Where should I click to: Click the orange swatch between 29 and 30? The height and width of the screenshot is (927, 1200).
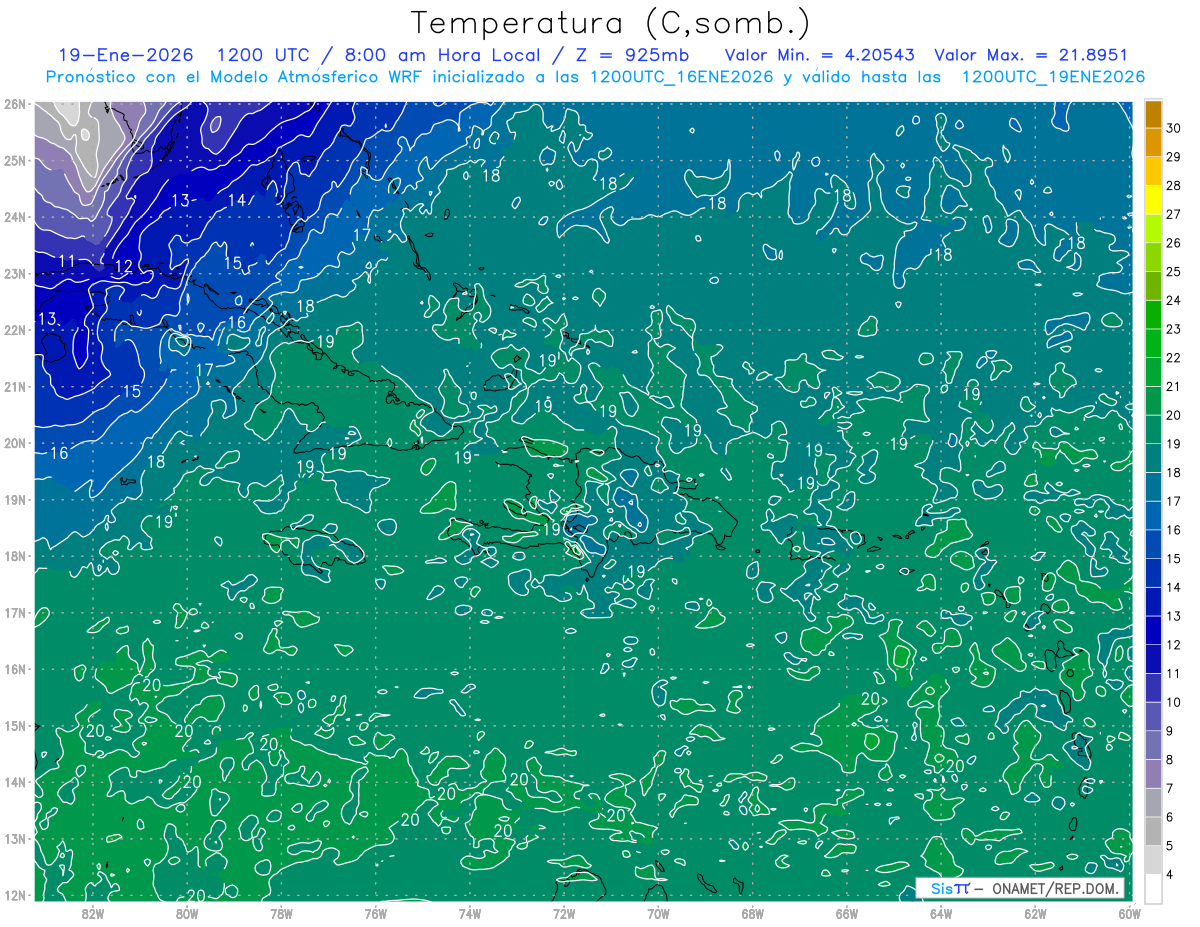(1154, 143)
